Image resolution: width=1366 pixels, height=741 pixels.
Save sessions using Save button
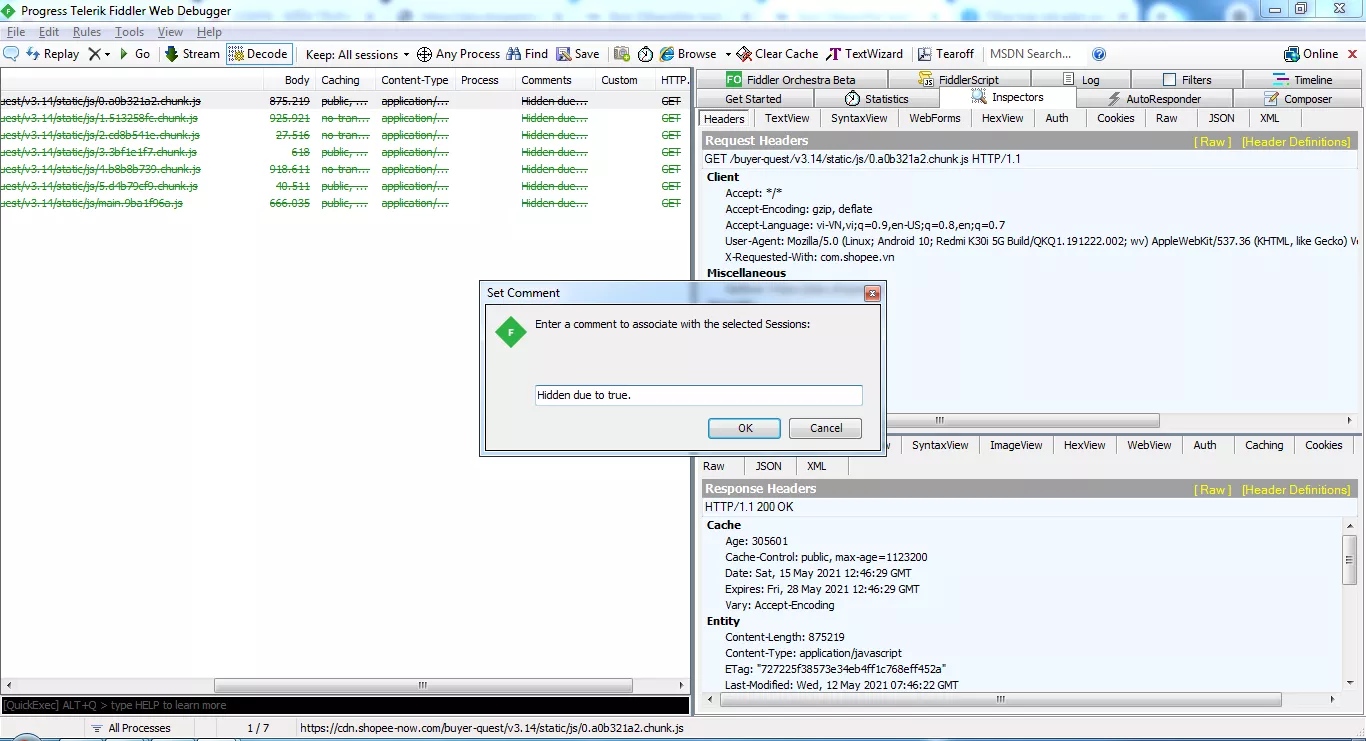pyautogui.click(x=578, y=54)
